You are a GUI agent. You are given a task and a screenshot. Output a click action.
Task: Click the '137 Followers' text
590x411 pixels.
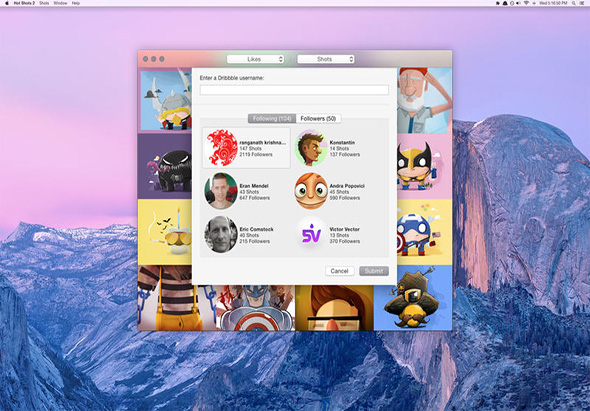345,155
